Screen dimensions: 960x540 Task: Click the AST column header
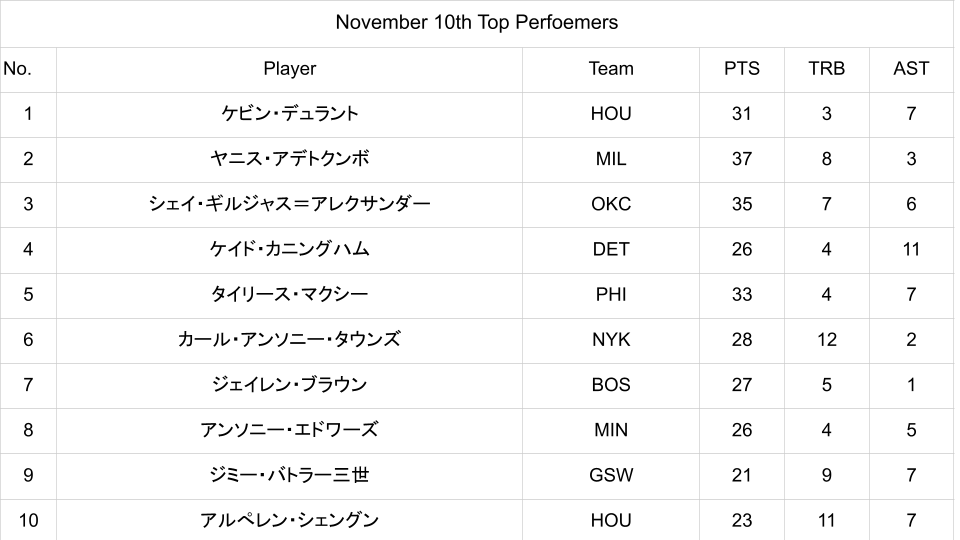[911, 69]
